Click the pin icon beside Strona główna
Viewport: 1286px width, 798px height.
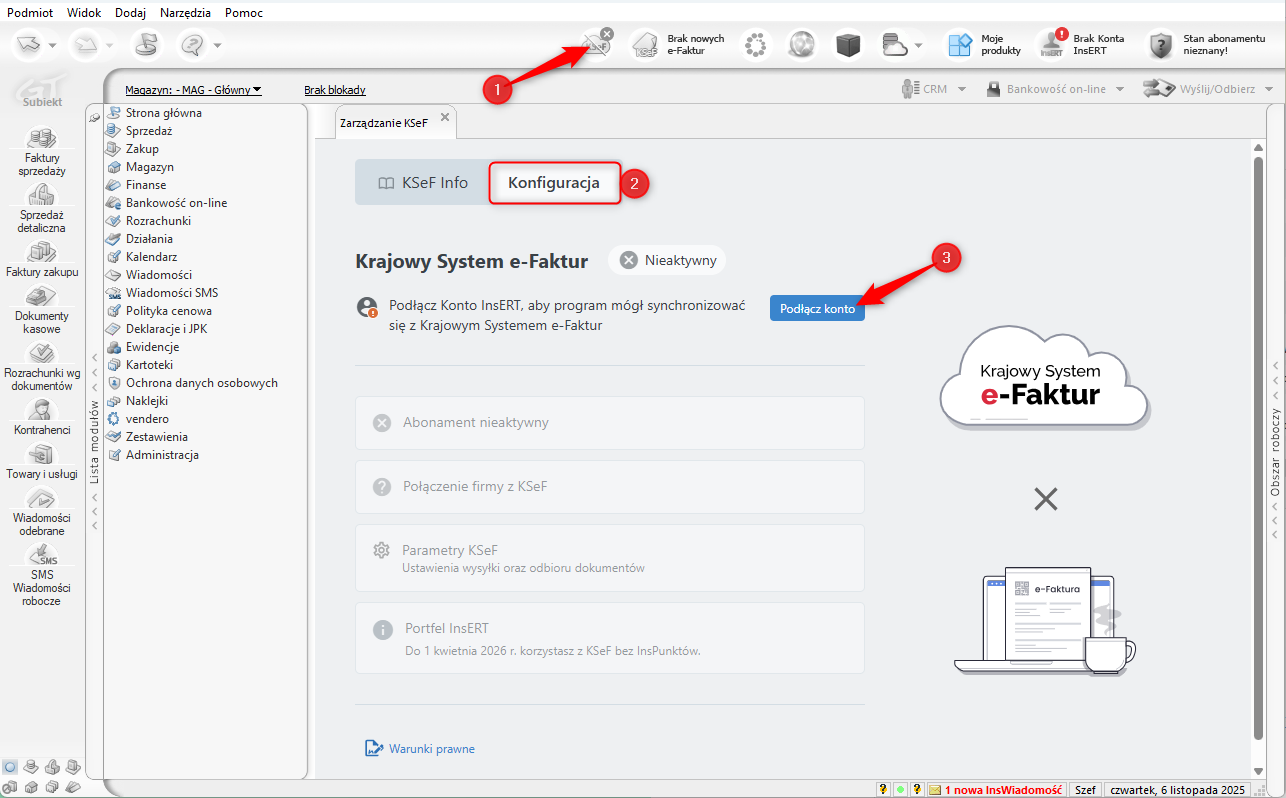pyautogui.click(x=94, y=118)
